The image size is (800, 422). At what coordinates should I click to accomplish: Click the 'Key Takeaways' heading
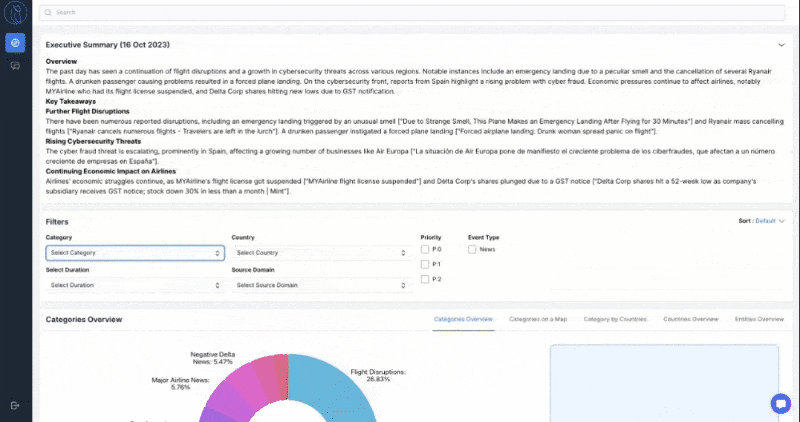point(70,102)
